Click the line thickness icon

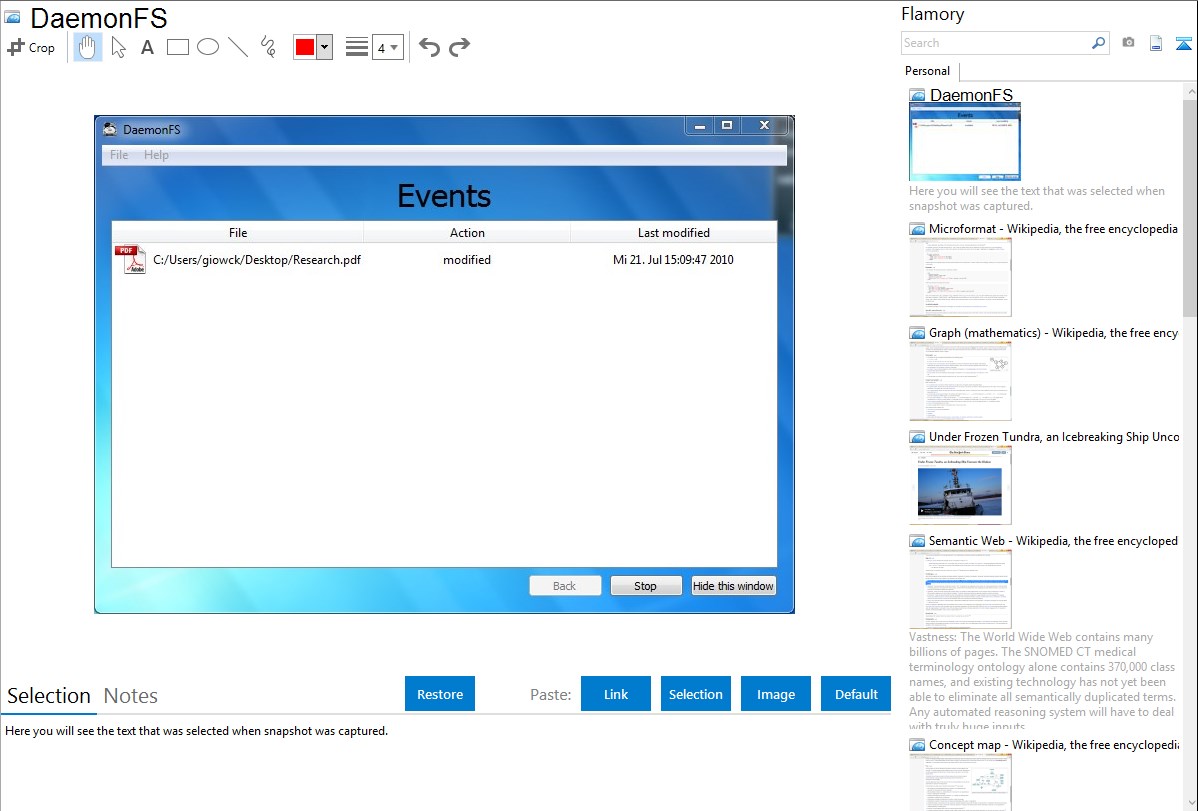(x=356, y=47)
